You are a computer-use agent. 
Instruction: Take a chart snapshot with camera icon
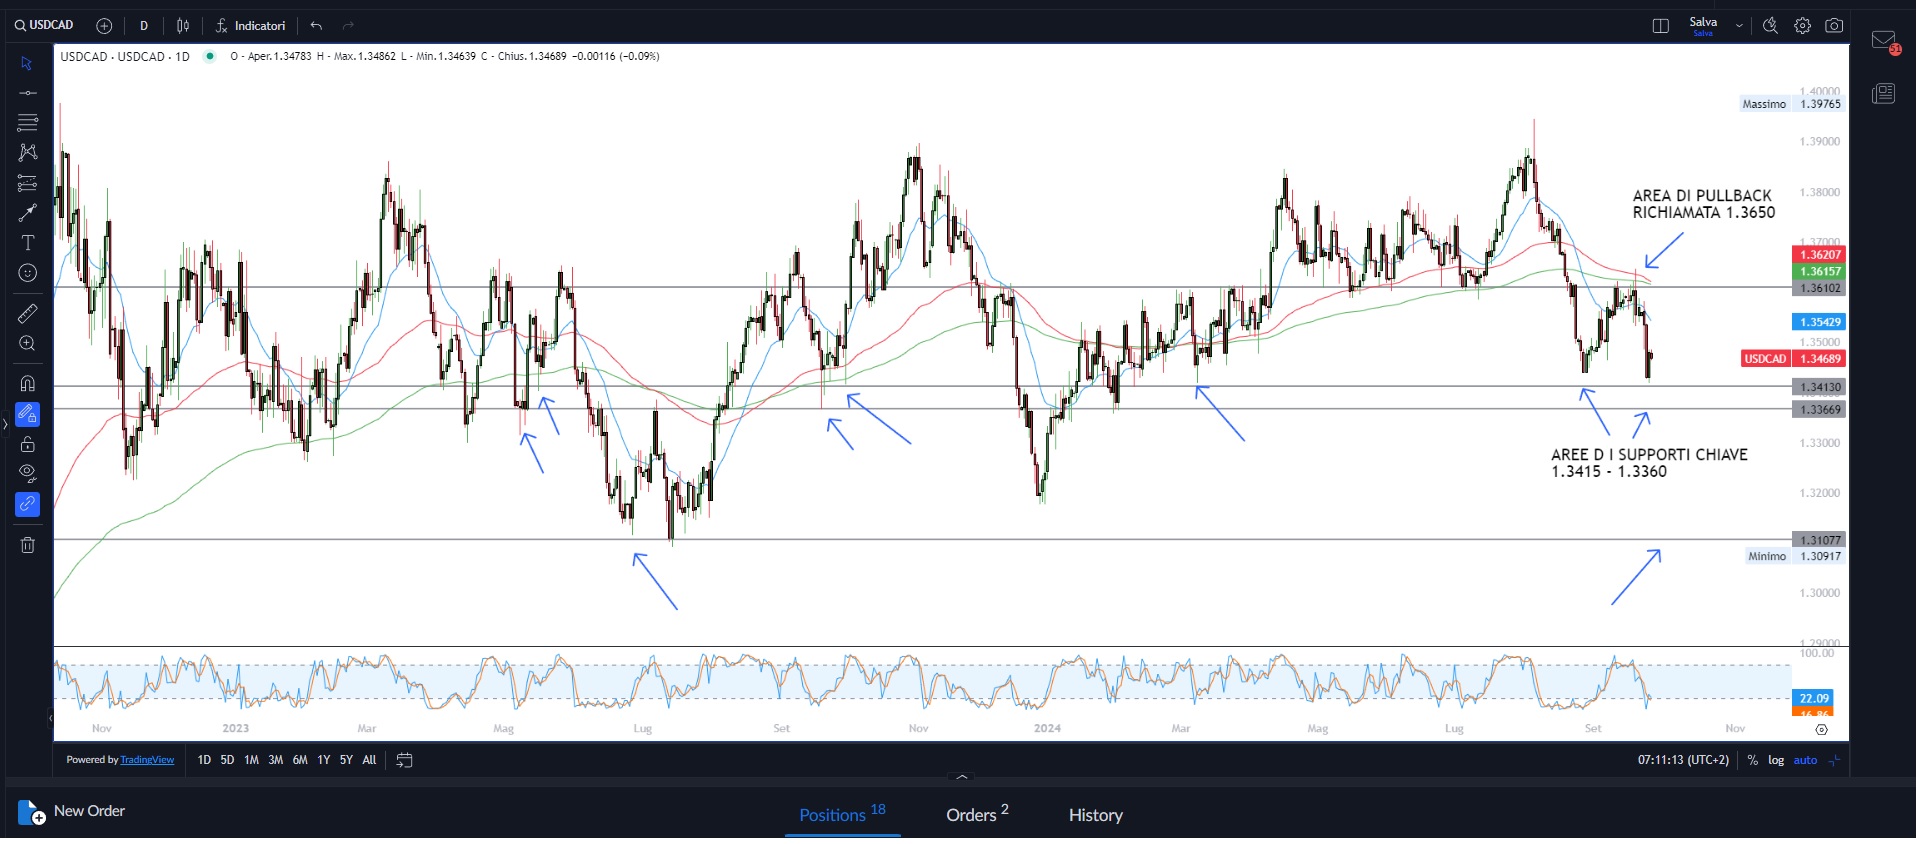point(1834,26)
